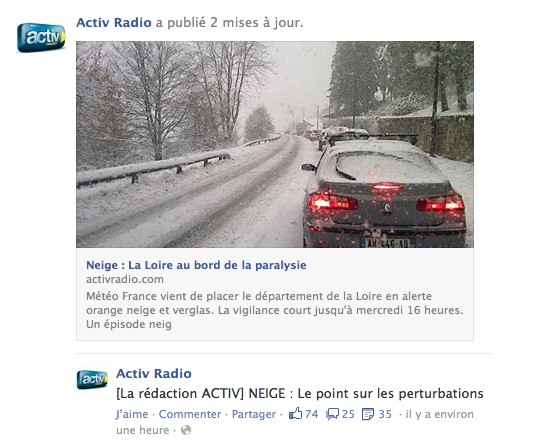Click the activradio.com domain text
Image resolution: width=544 pixels, height=446 pixels.
(x=125, y=279)
